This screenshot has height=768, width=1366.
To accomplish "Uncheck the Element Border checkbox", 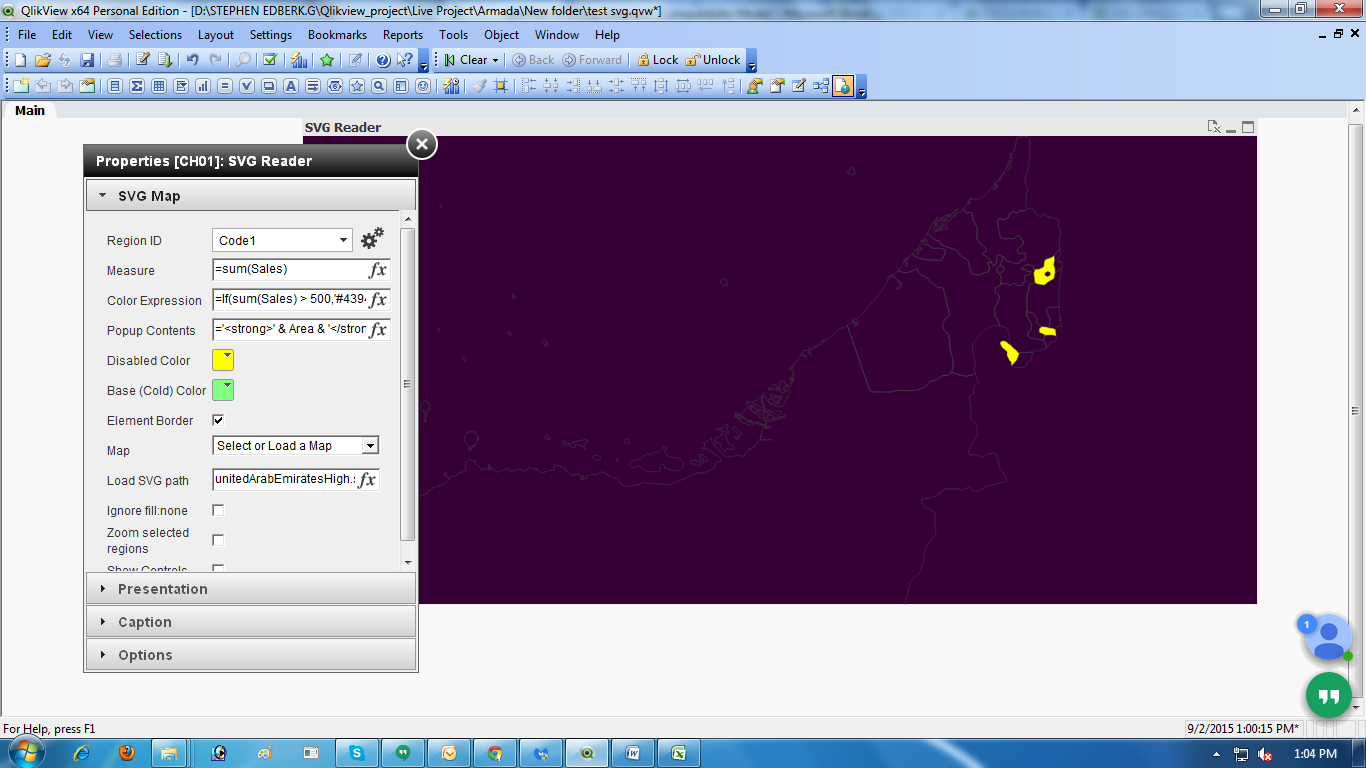I will pos(218,420).
